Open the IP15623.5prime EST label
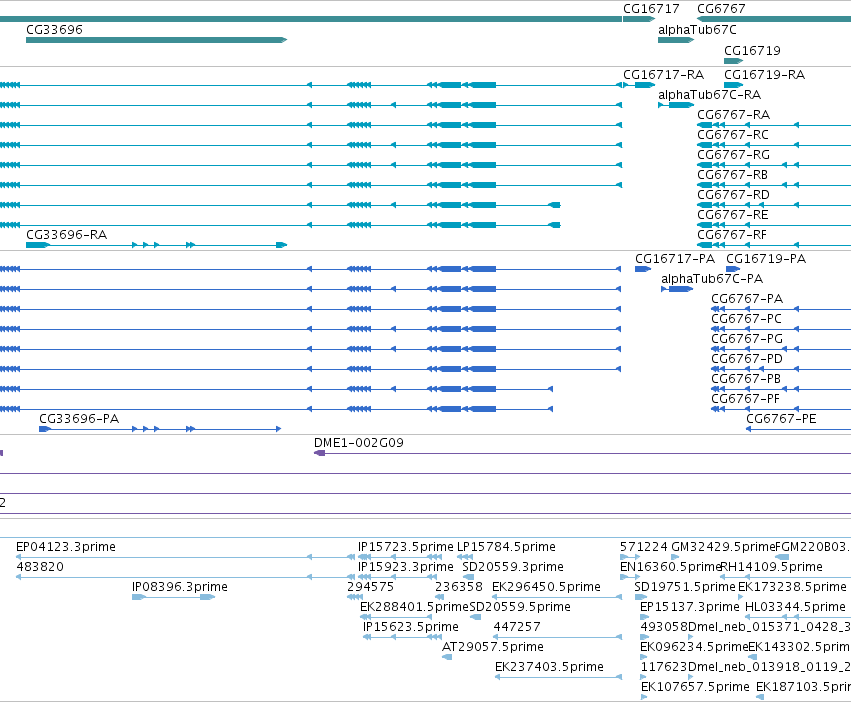 411,627
